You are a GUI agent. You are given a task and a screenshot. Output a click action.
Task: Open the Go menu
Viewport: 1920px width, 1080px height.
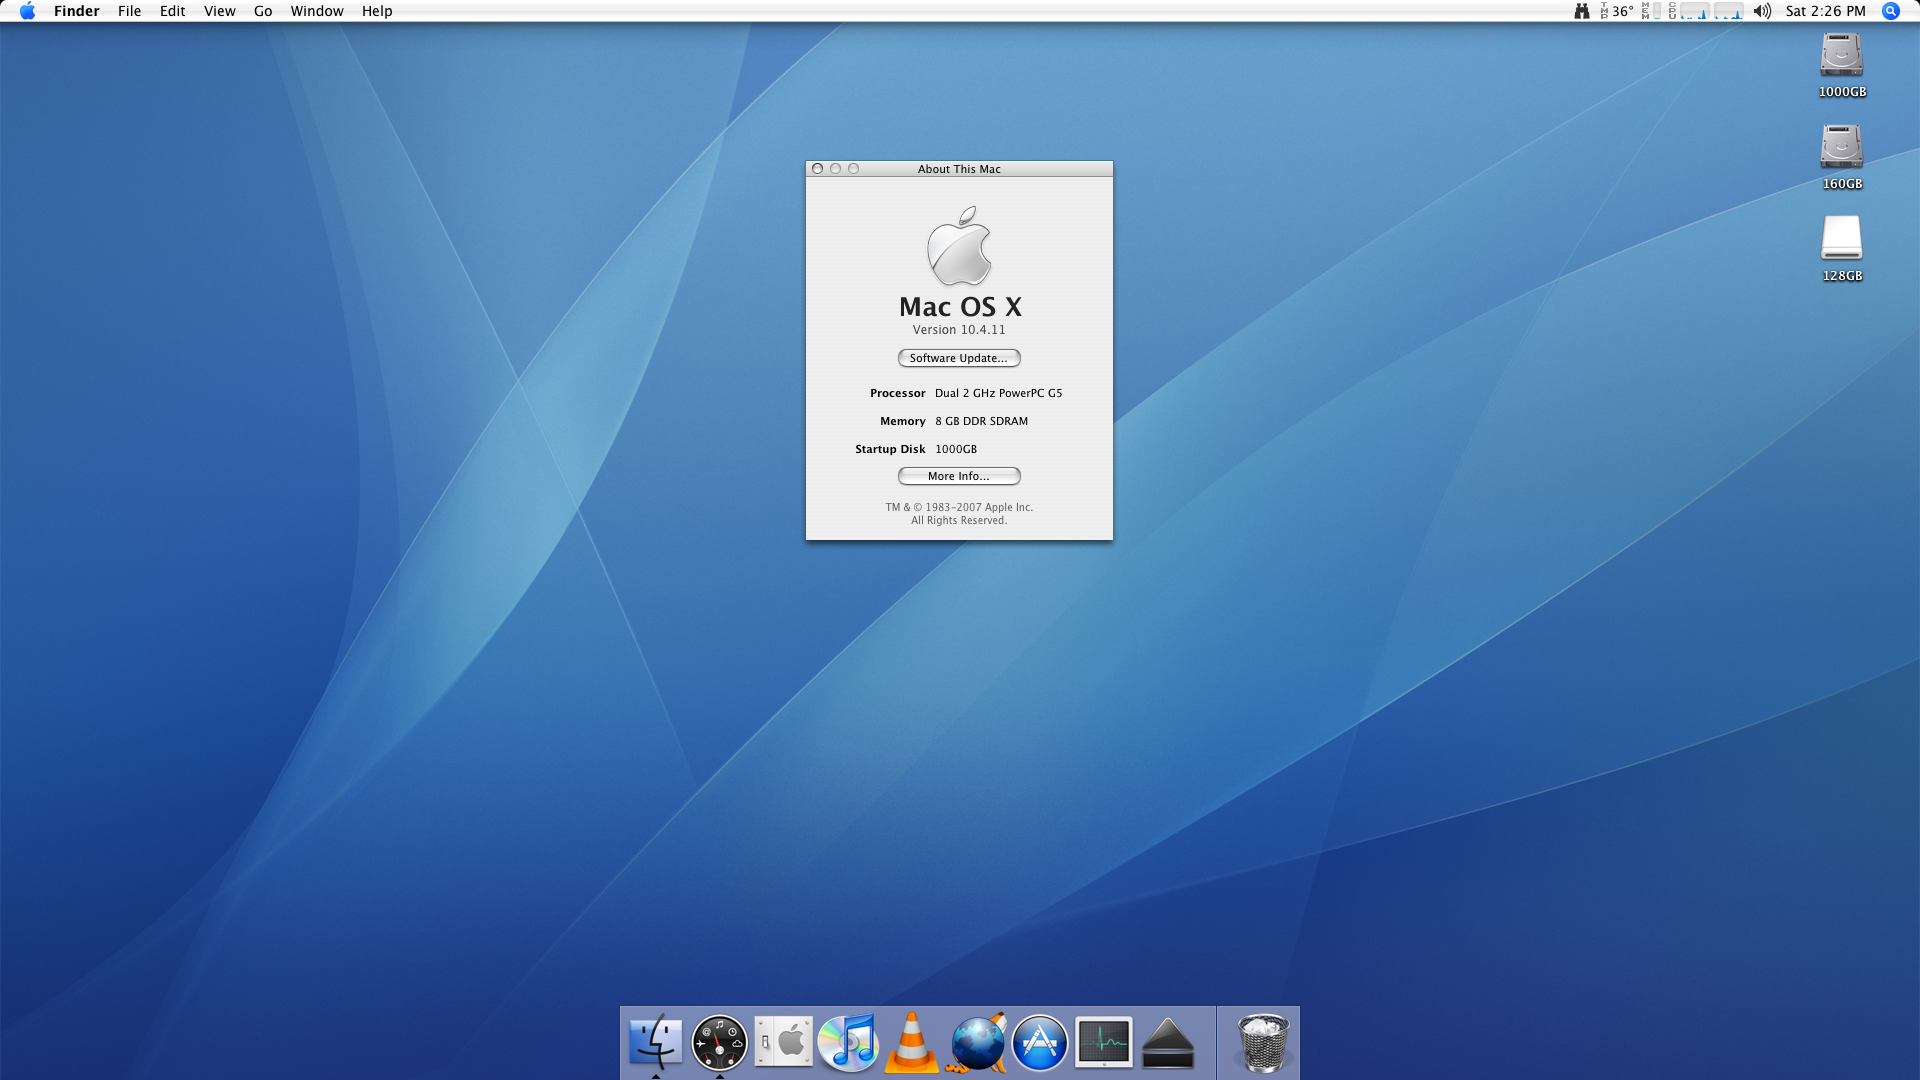point(263,11)
